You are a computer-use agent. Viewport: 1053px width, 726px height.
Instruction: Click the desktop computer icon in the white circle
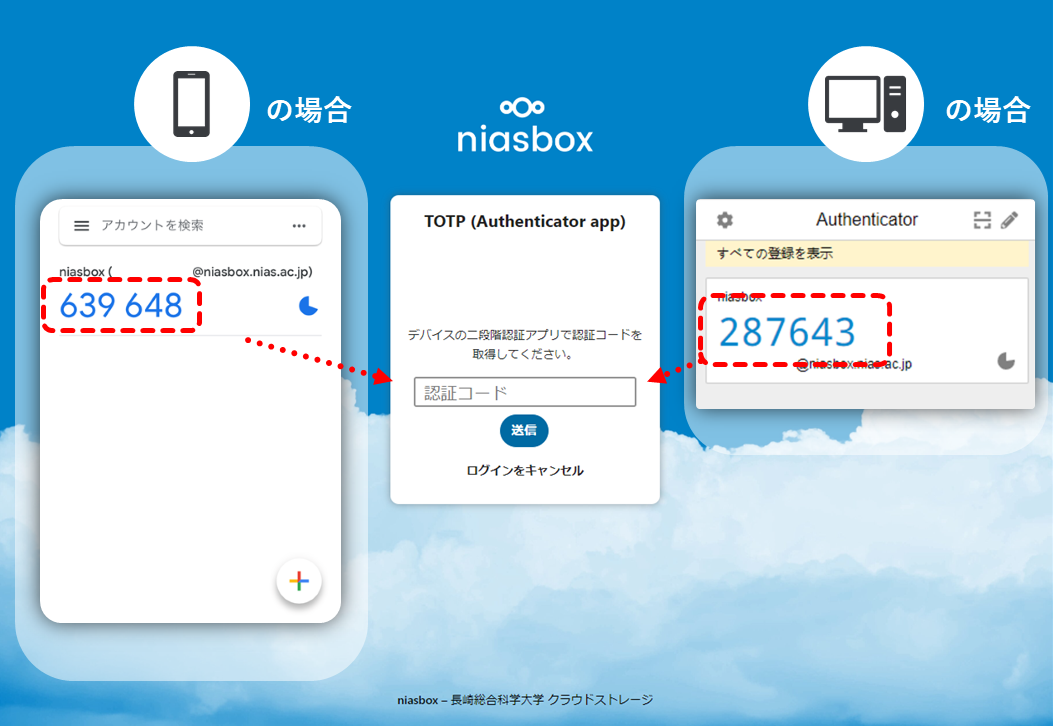(x=866, y=104)
